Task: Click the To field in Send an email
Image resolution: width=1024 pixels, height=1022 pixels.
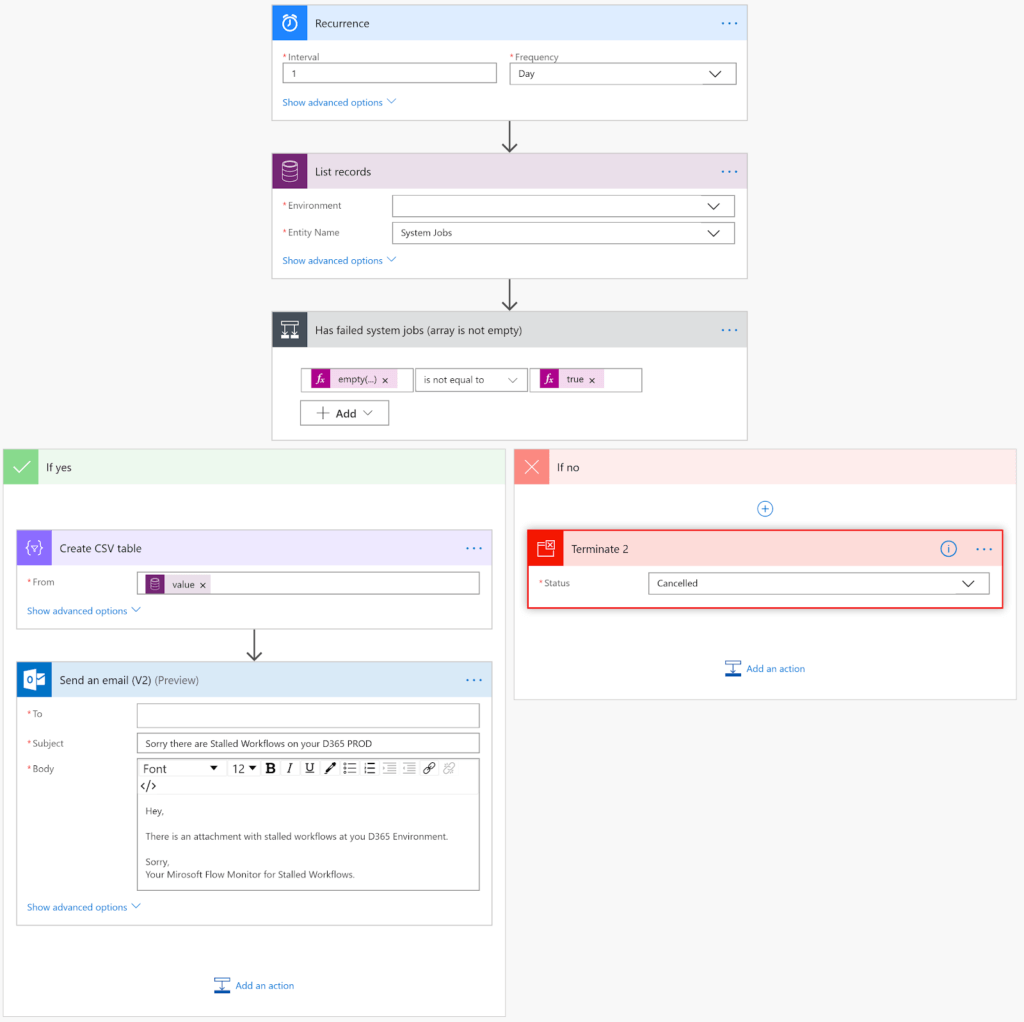Action: coord(308,715)
